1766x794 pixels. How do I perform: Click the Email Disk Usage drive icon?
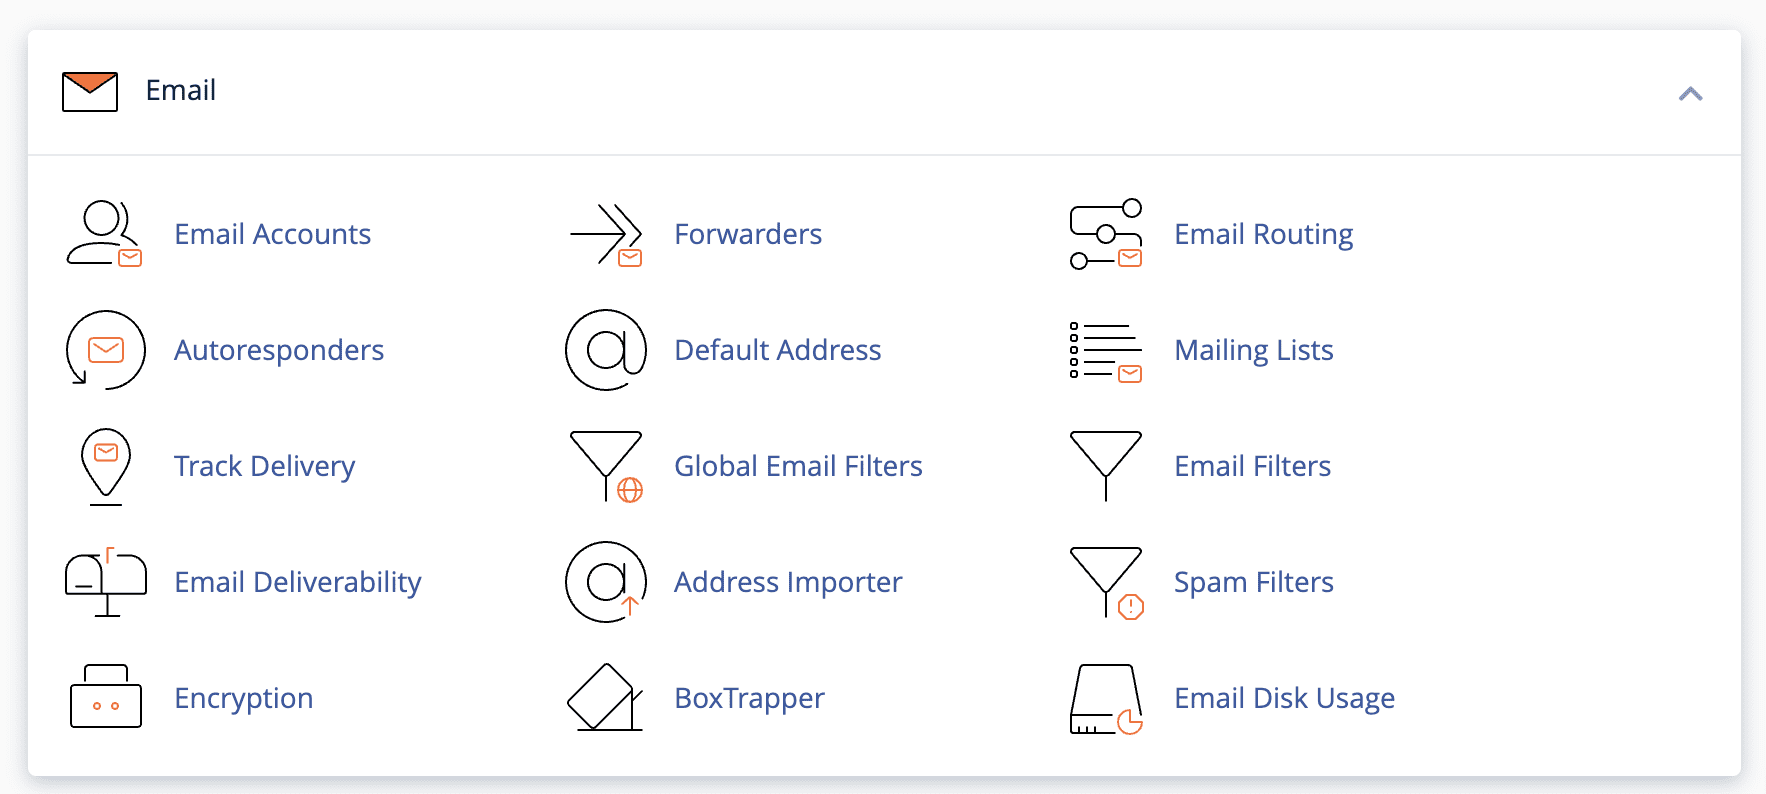coord(1106,699)
